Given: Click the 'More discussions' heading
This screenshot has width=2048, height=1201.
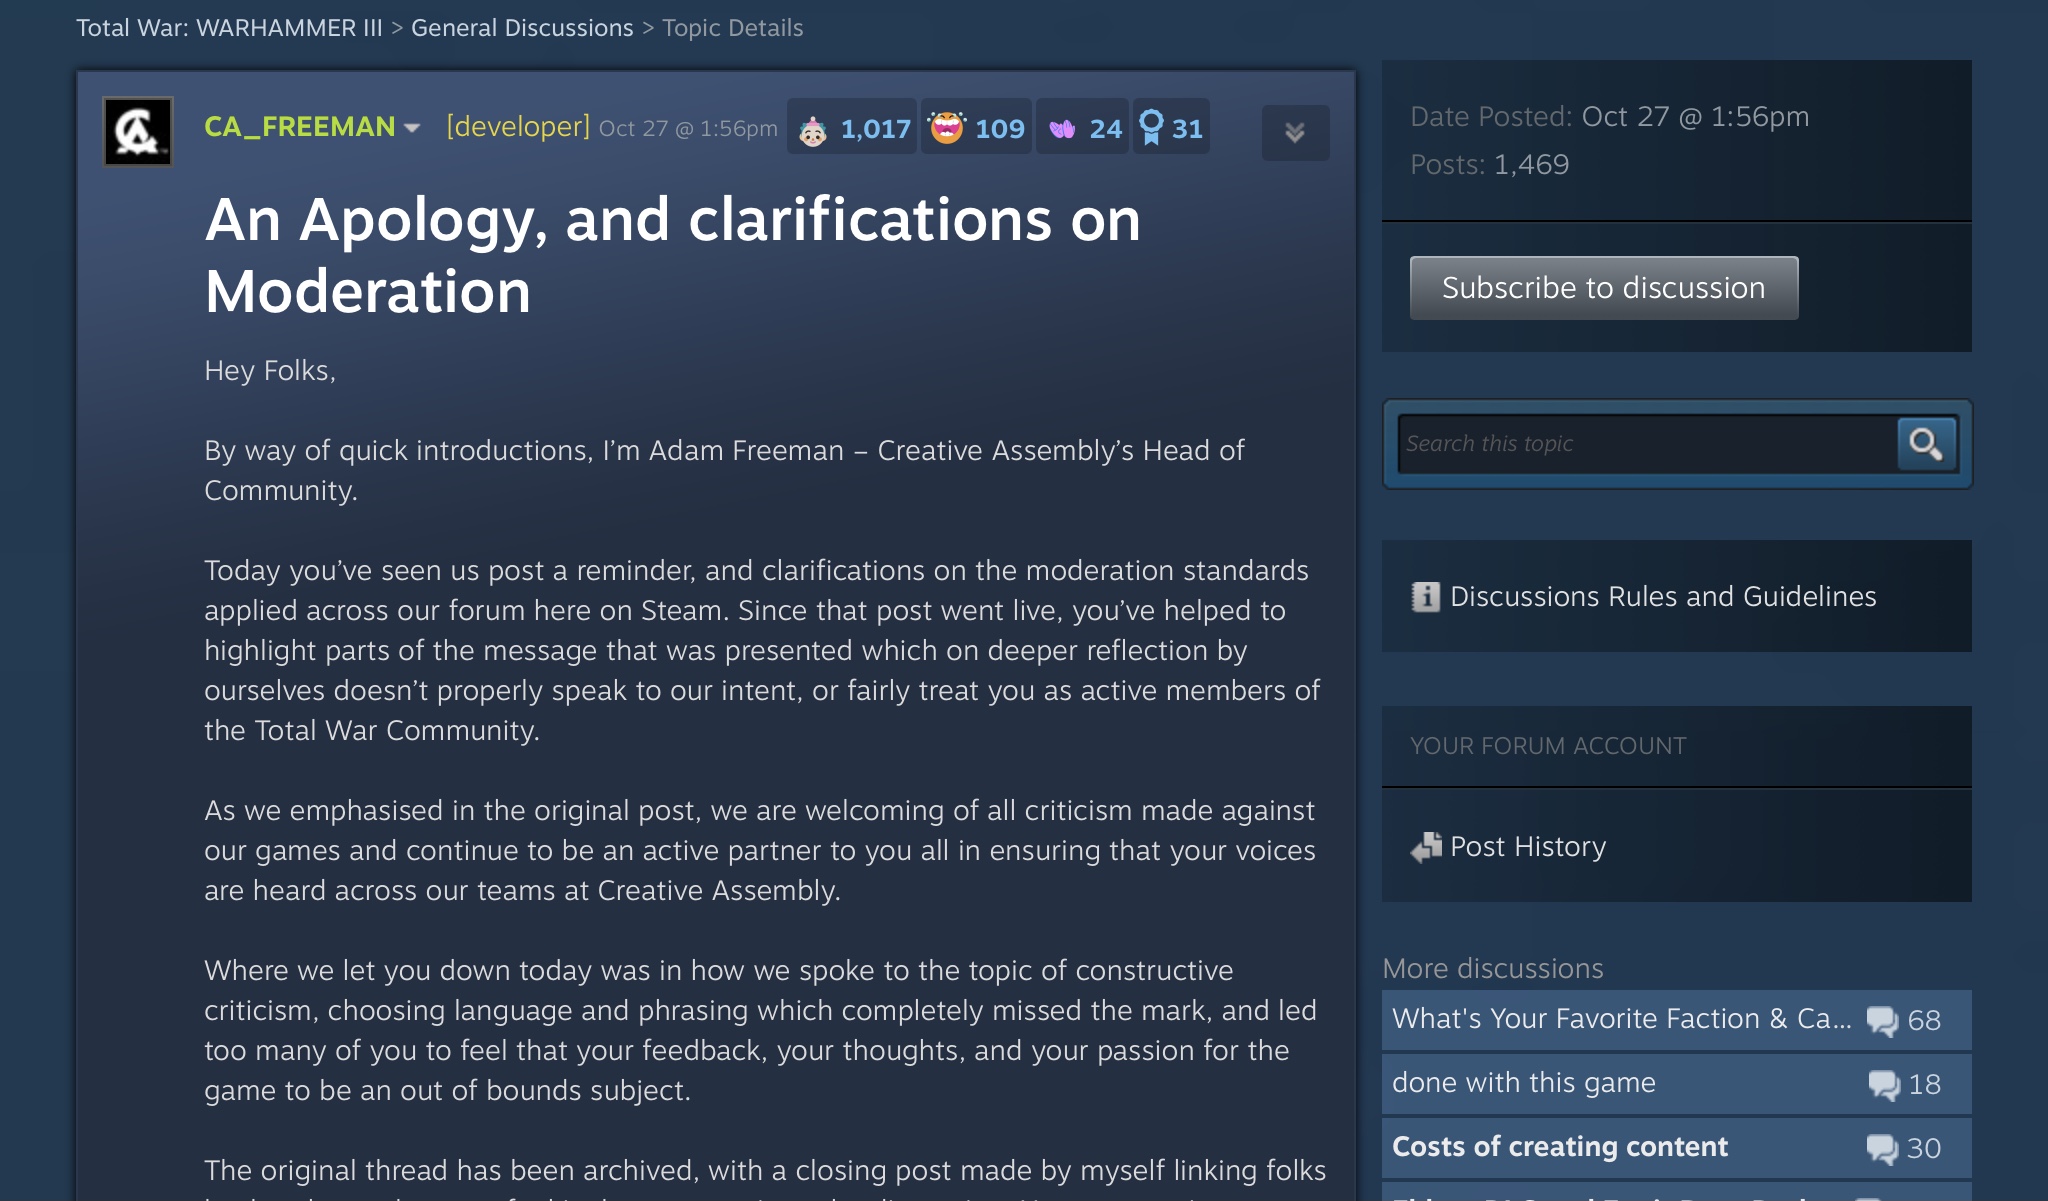Looking at the screenshot, I should 1493,969.
